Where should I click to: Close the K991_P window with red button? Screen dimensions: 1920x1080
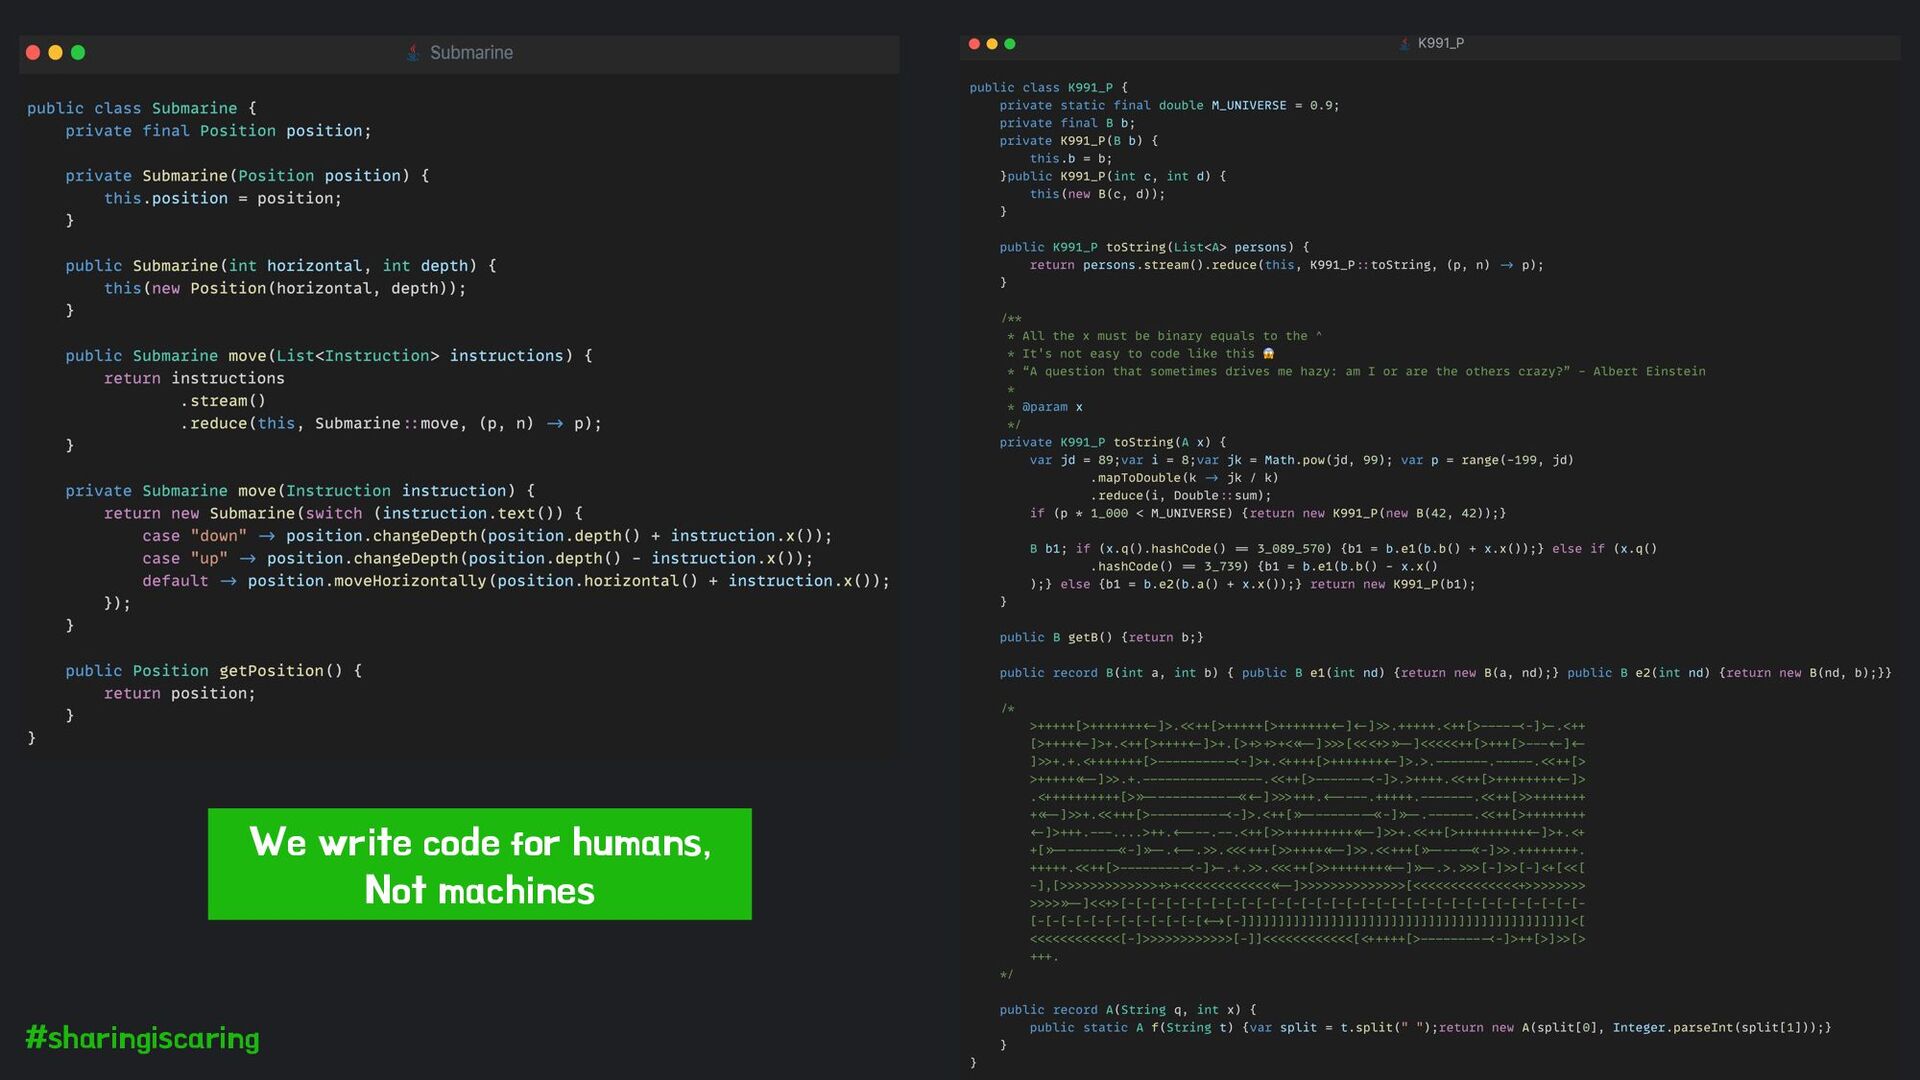coord(974,44)
